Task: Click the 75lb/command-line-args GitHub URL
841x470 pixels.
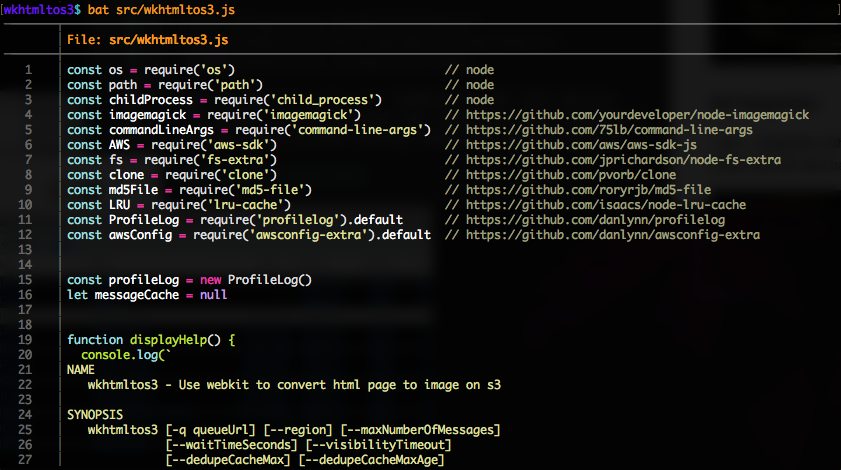Action: [609, 130]
